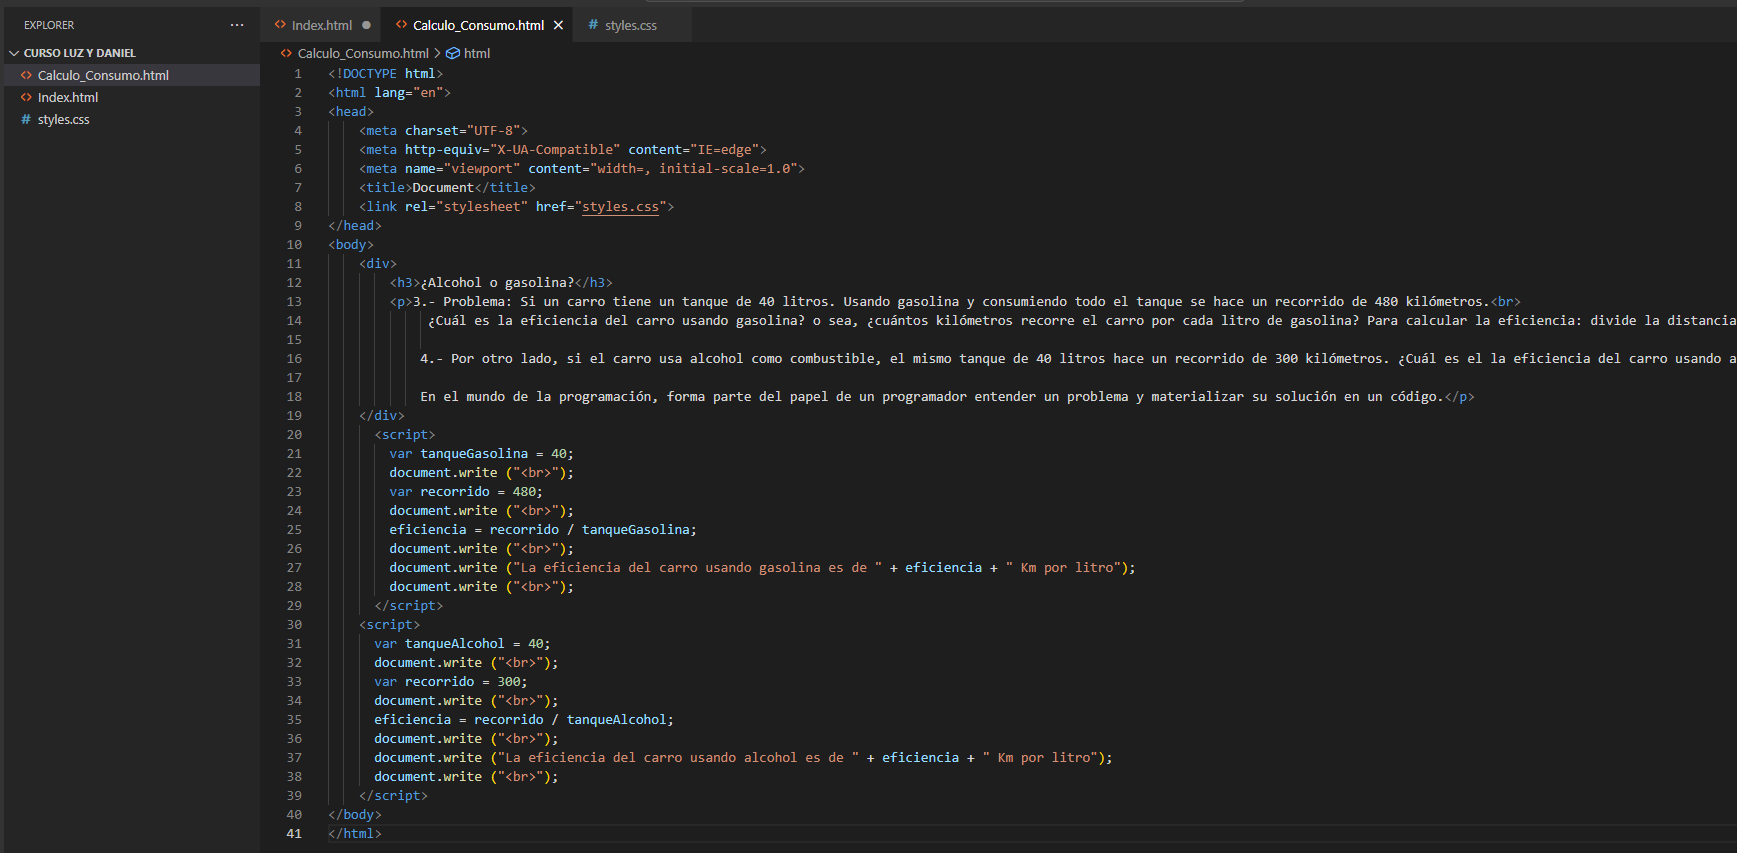Click html element cube icon in breadcrumb
The image size is (1737, 853).
point(453,53)
